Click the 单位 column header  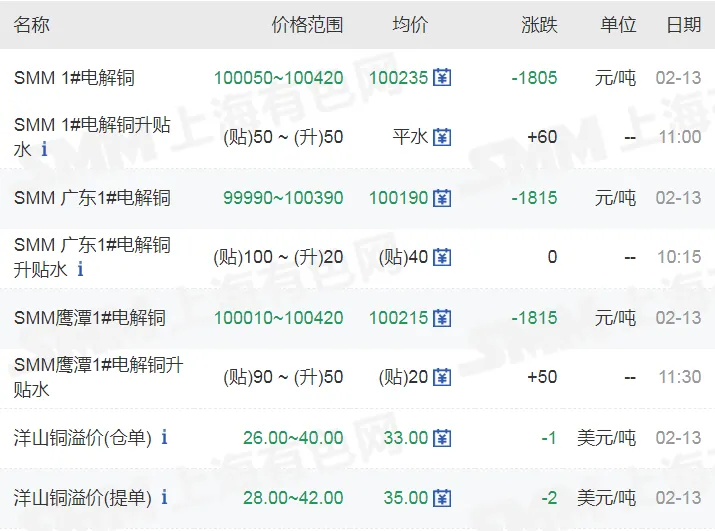(x=618, y=25)
